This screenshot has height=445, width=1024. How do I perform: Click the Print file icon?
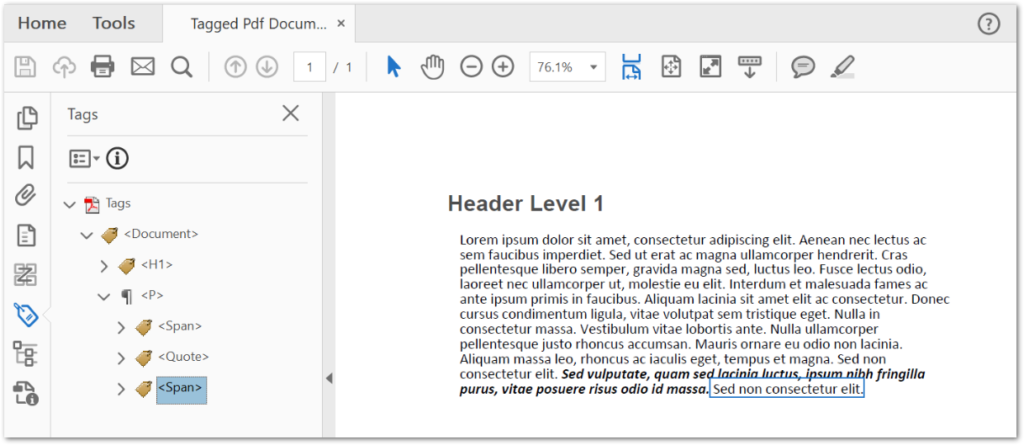point(103,67)
